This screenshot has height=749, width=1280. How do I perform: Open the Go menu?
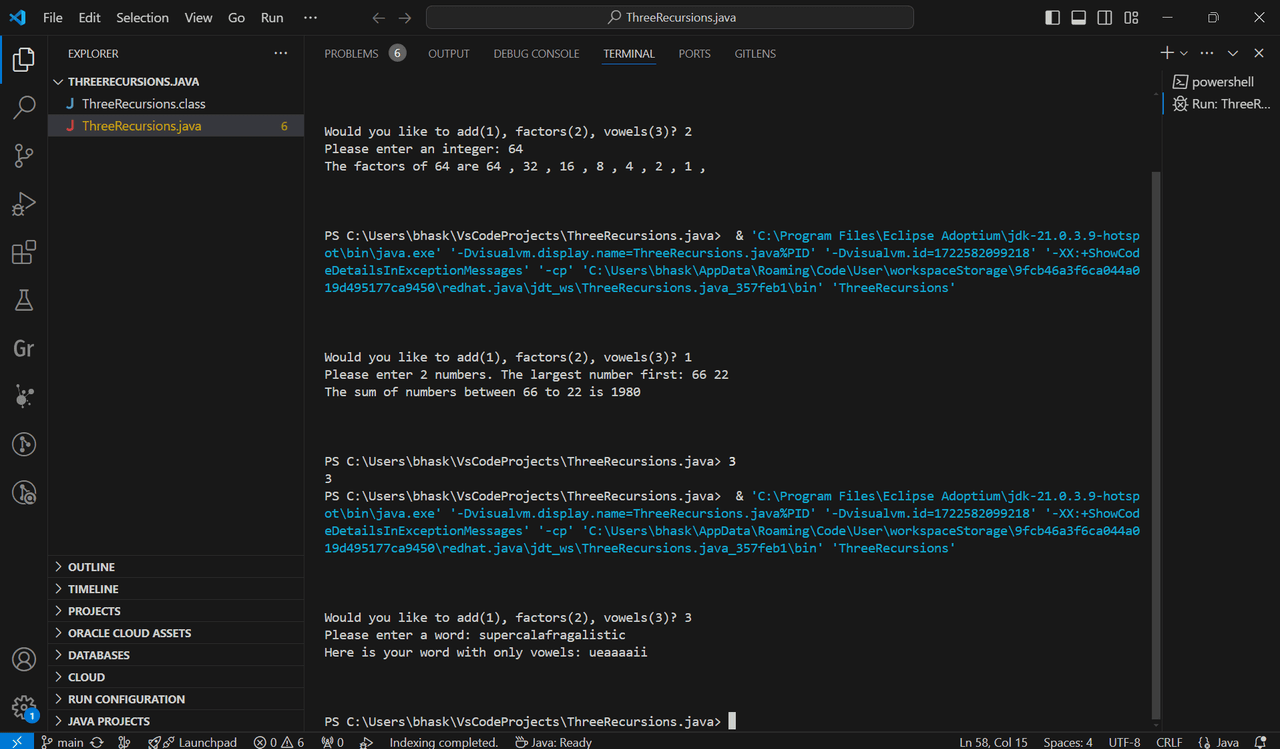point(236,18)
